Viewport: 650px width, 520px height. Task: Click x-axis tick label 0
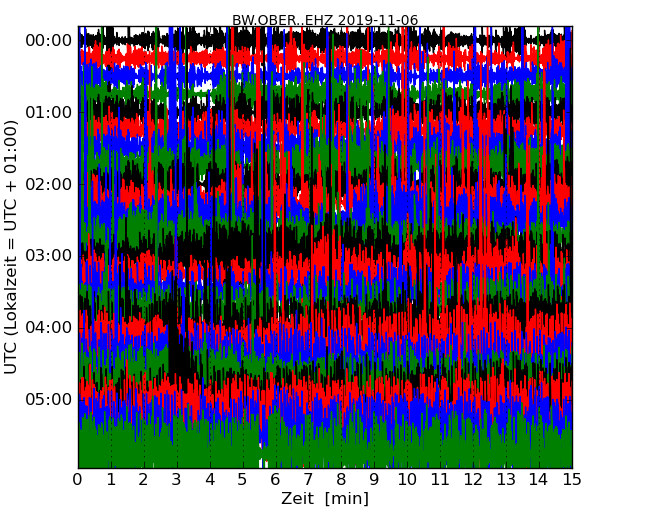(x=78, y=480)
